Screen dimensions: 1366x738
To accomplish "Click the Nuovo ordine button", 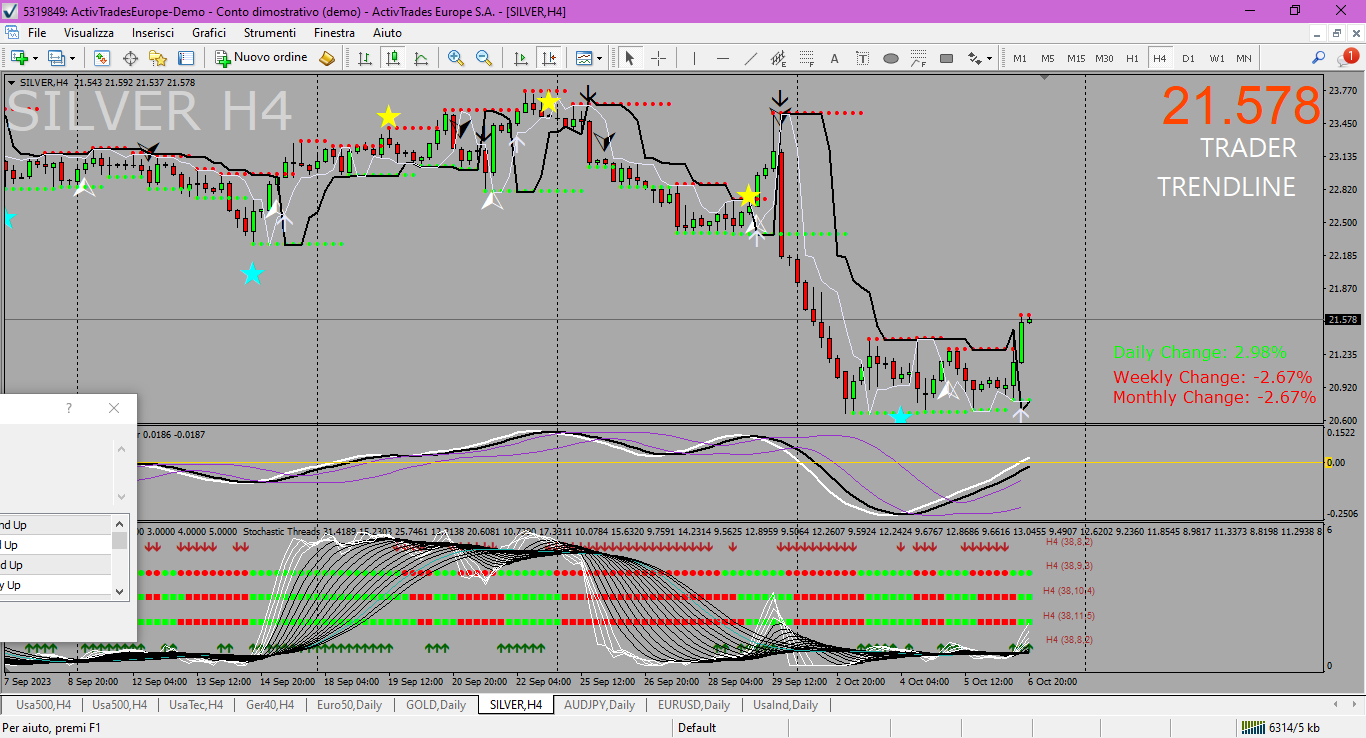I will point(261,58).
